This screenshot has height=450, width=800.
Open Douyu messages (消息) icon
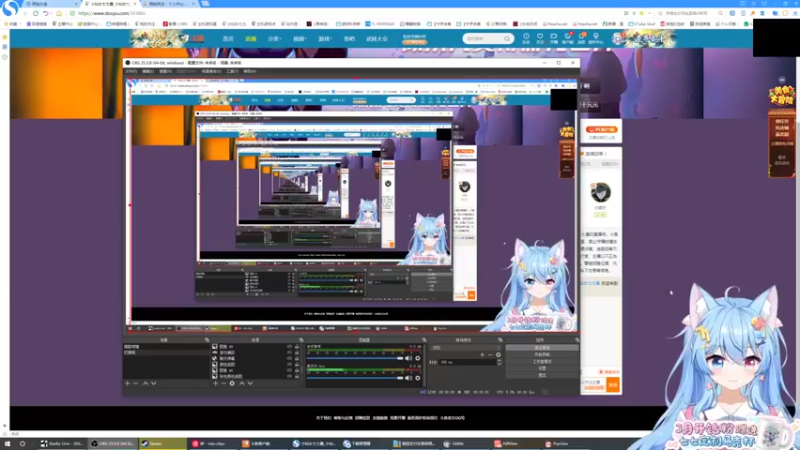pyautogui.click(x=582, y=38)
